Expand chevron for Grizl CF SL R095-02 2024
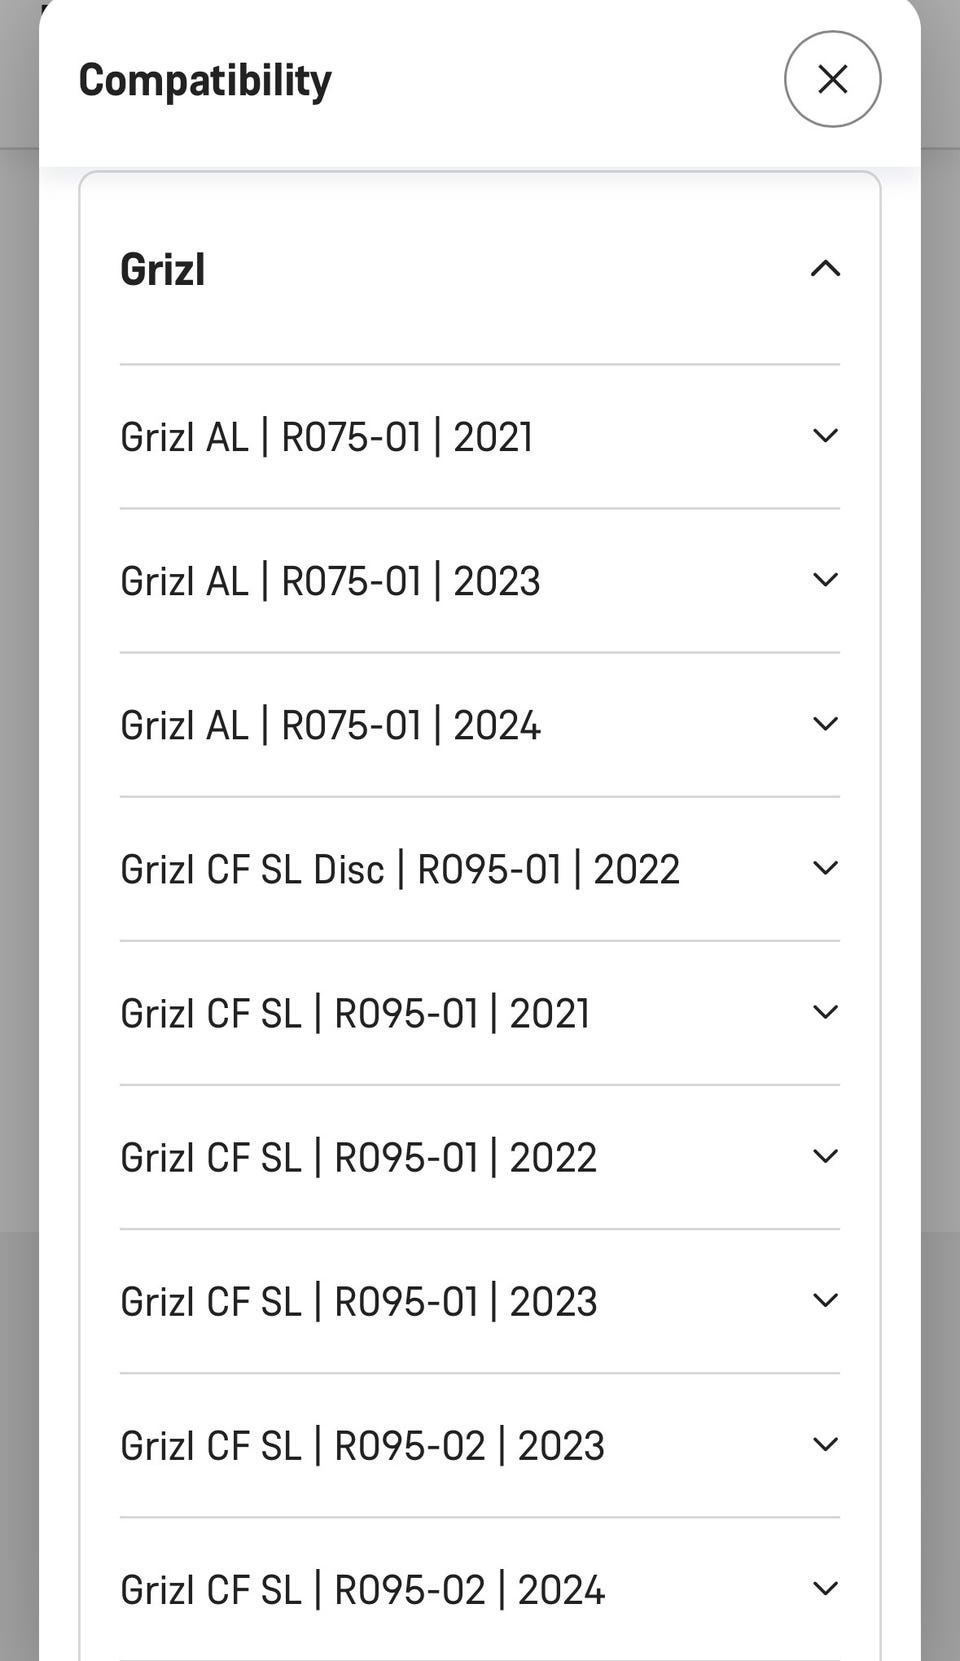The width and height of the screenshot is (960, 1661). tap(825, 1588)
